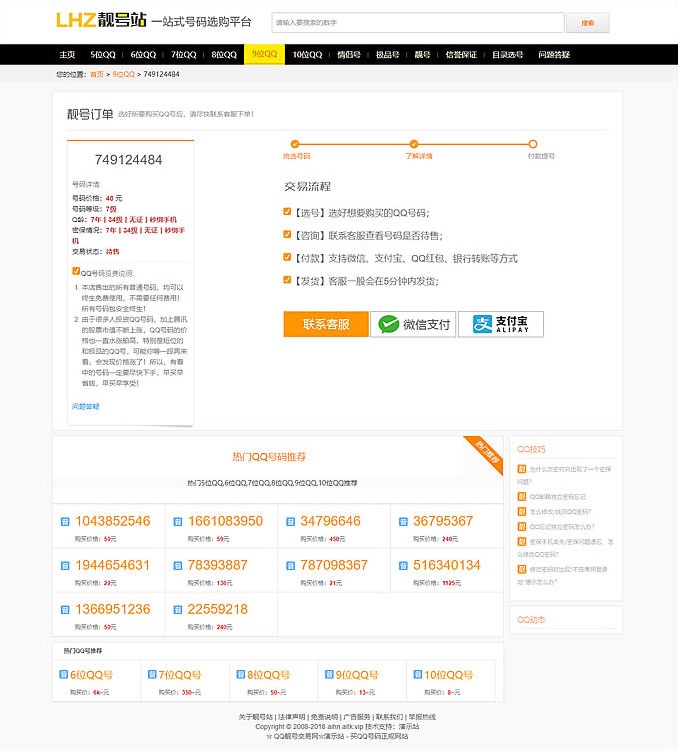Toggle the 【发货】 checkbox

288,281
